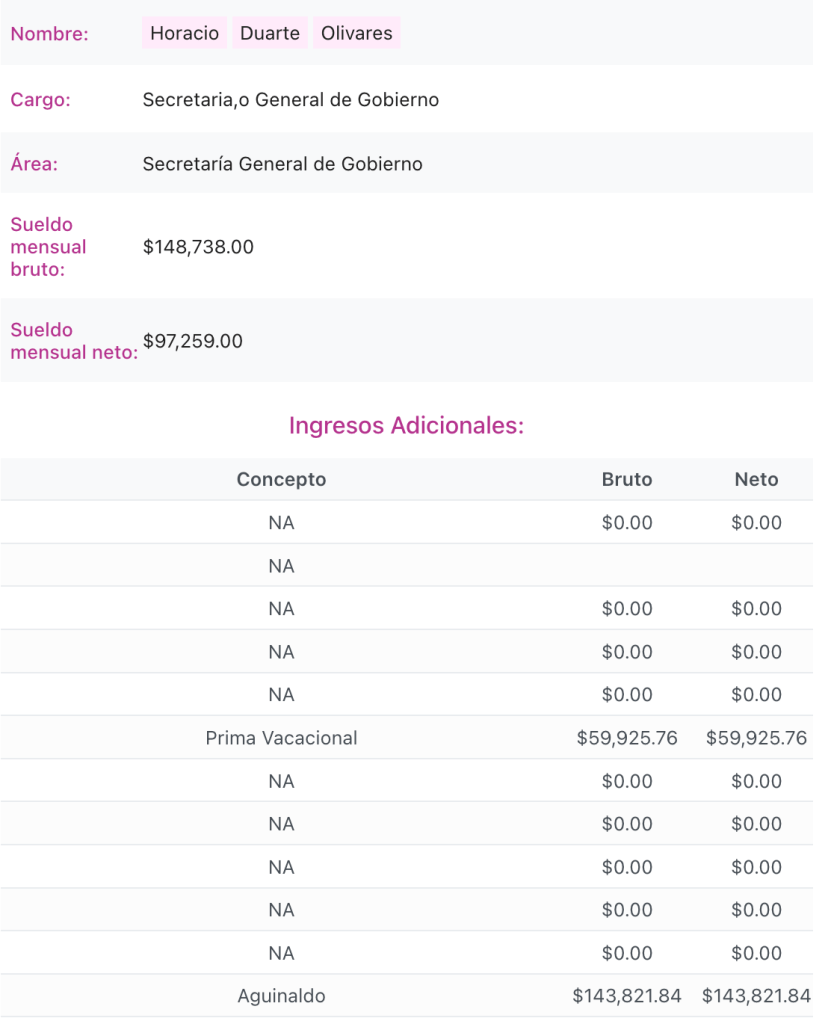Select the Secretaria,o General de Gobierno text

click(x=290, y=100)
